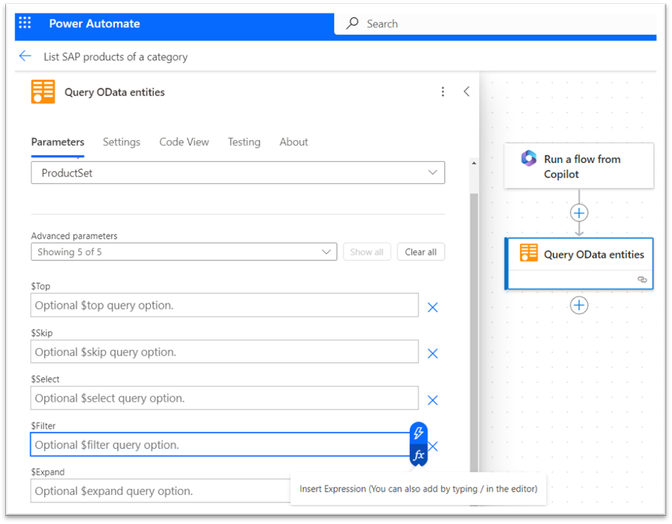Insert dynamic content via lightning icon

(418, 433)
